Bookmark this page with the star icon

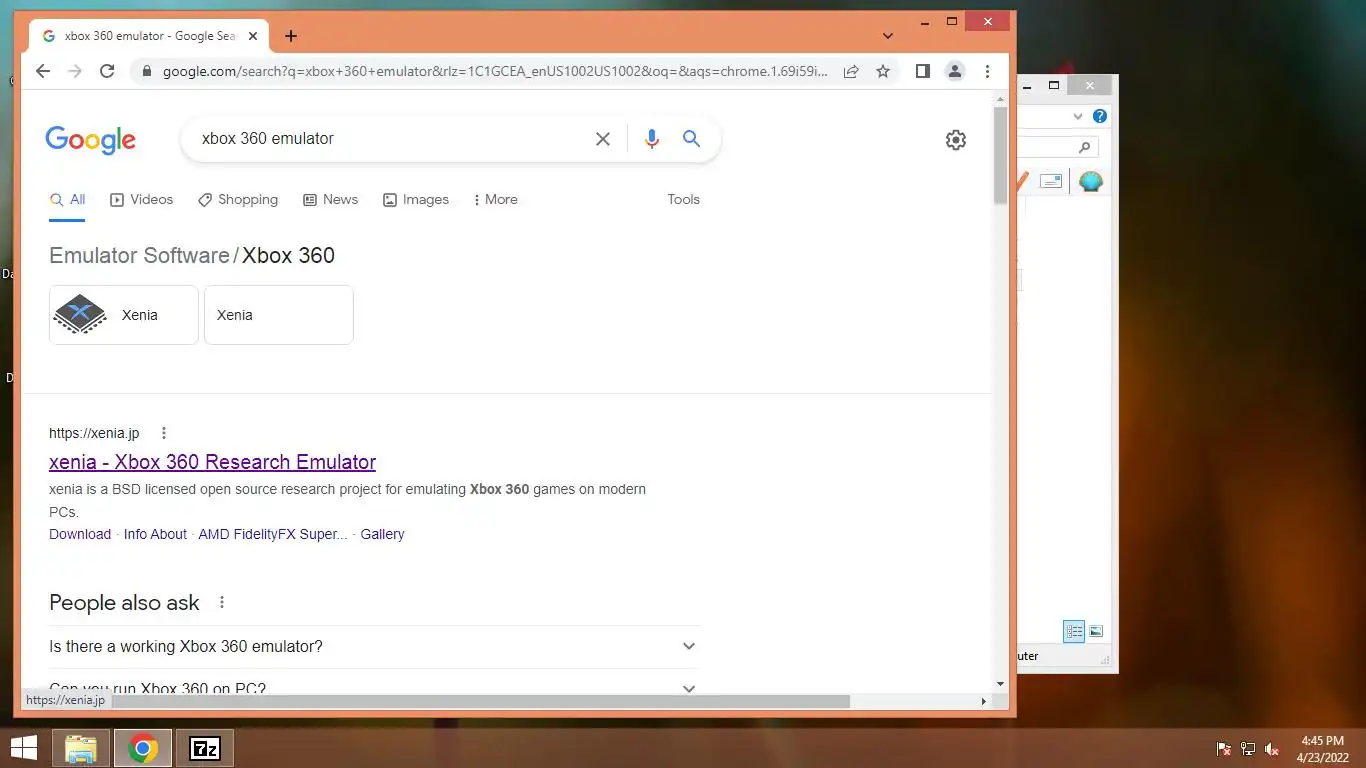tap(883, 71)
